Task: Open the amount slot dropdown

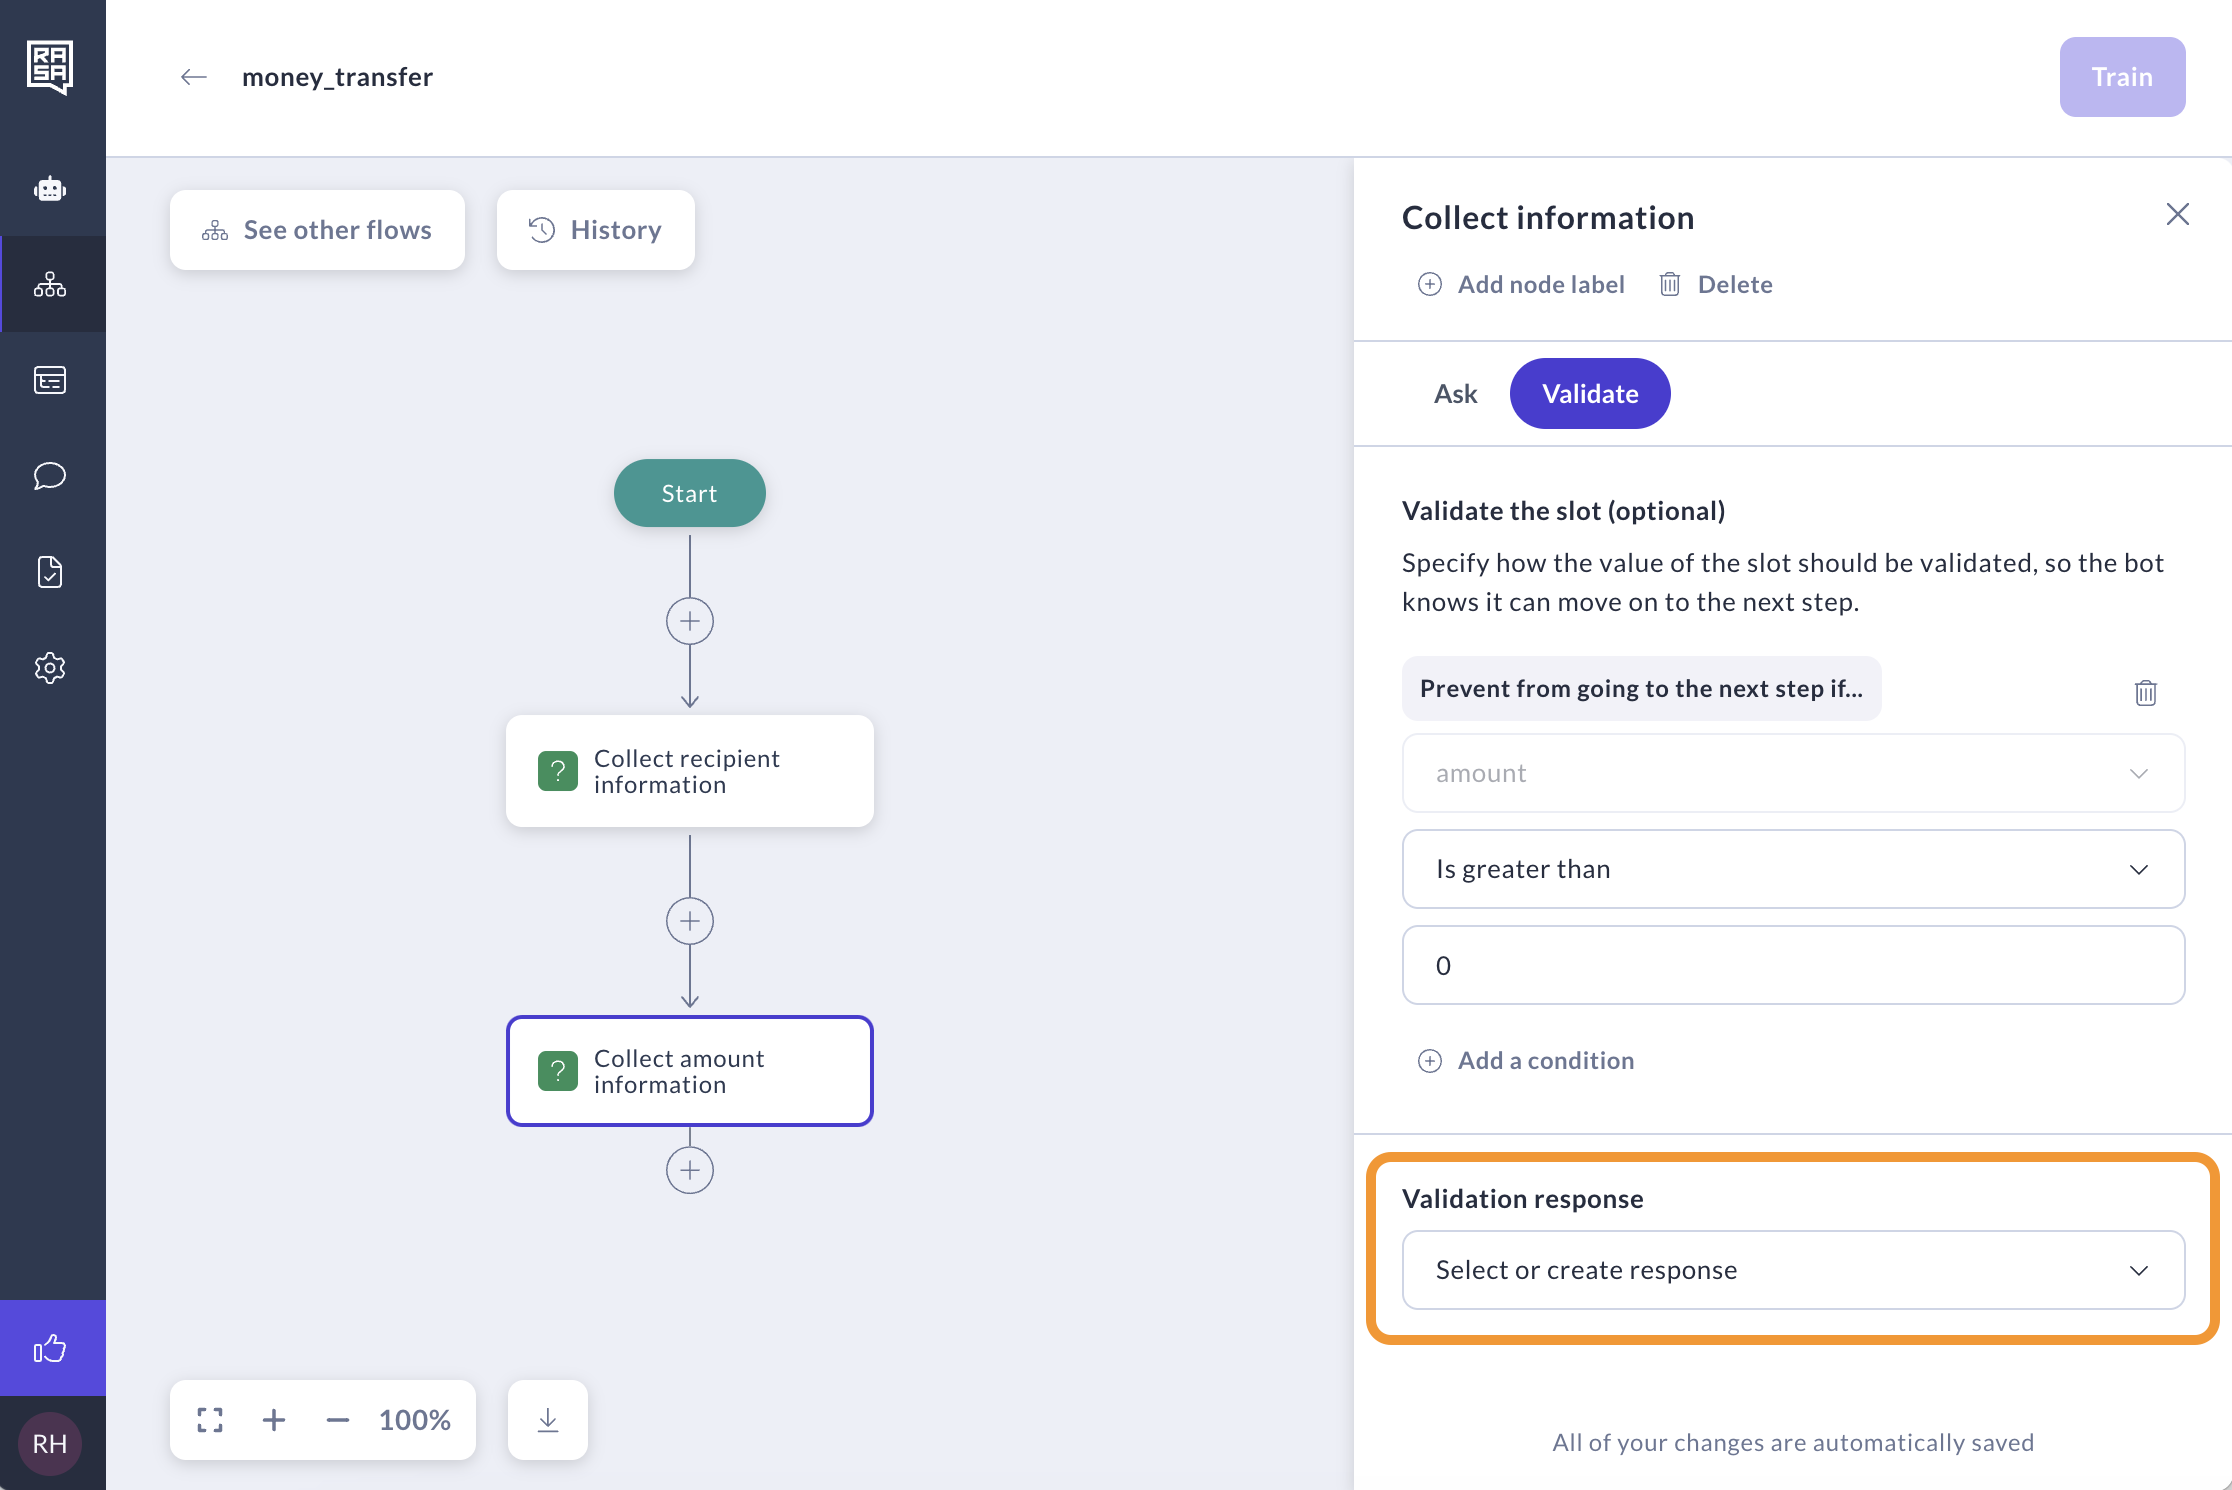Action: [x=1792, y=773]
